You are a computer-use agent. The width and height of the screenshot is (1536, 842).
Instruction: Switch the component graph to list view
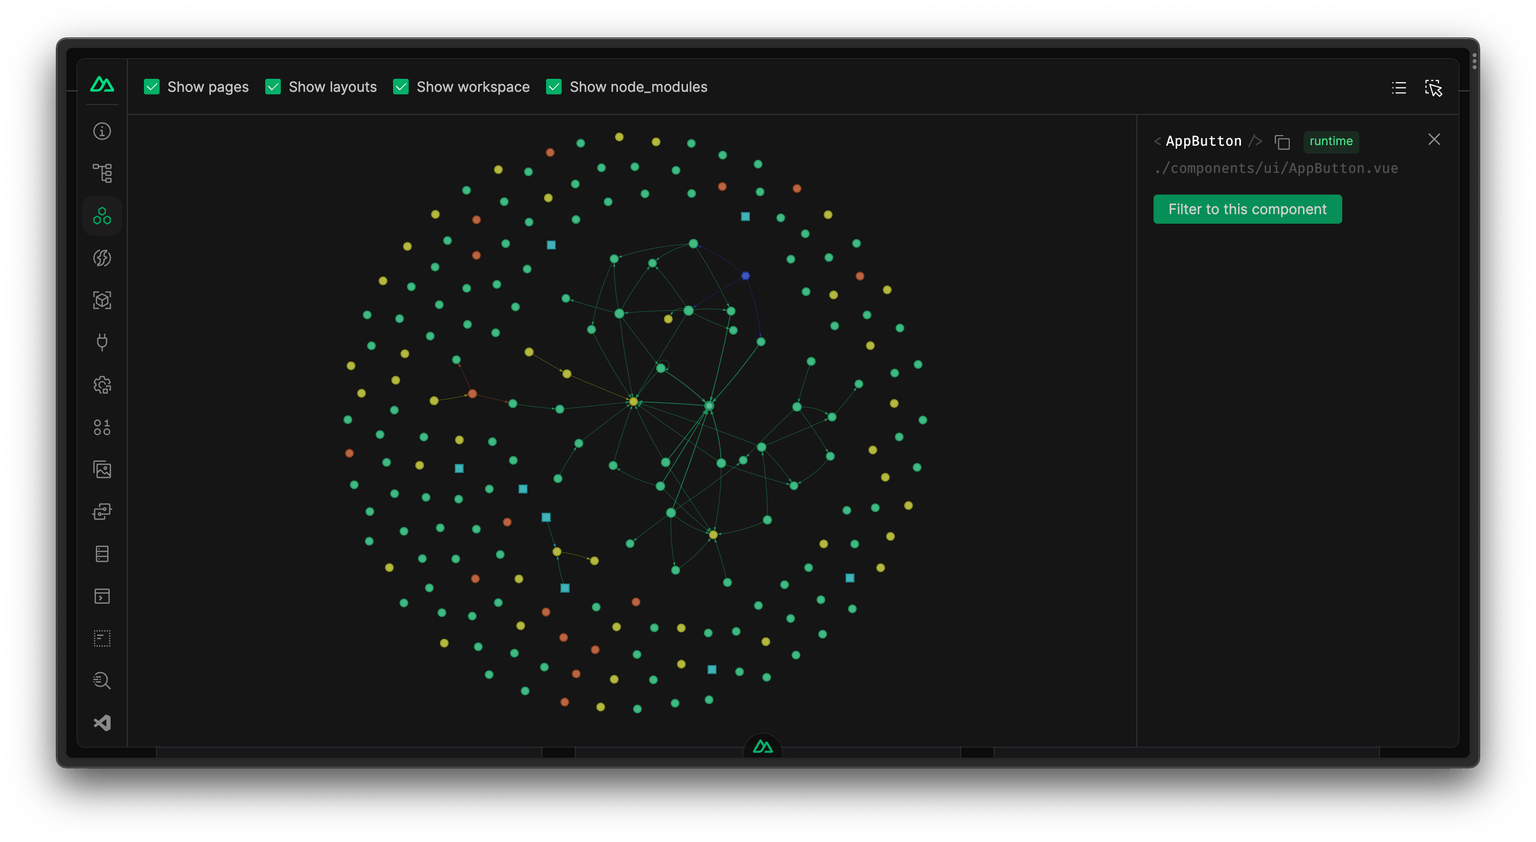pos(1398,88)
